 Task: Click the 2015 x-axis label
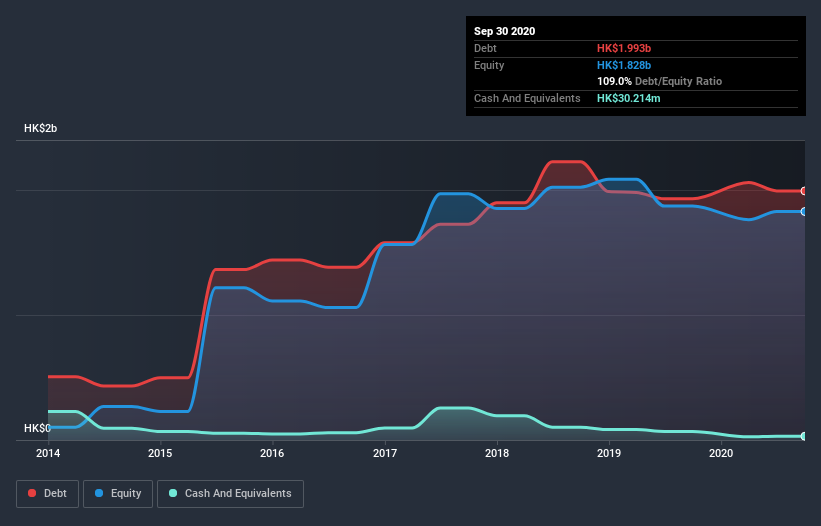[160, 453]
